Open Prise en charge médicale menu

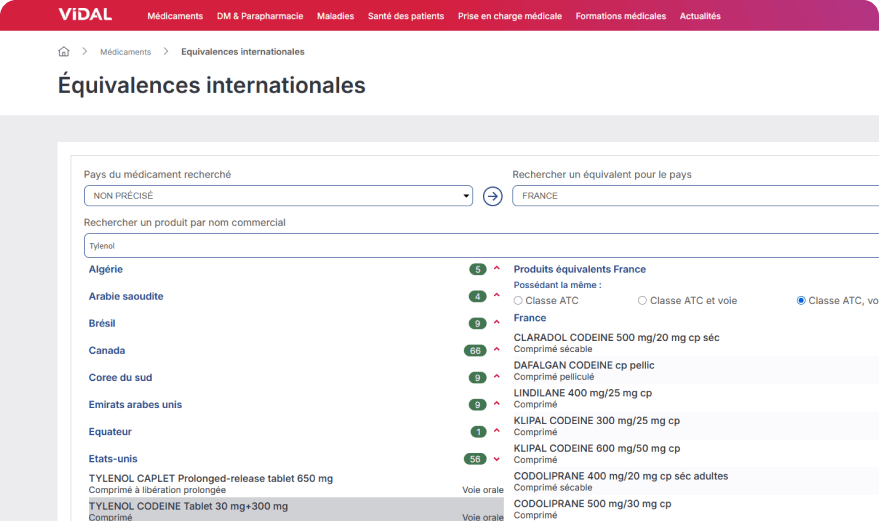[x=510, y=16]
